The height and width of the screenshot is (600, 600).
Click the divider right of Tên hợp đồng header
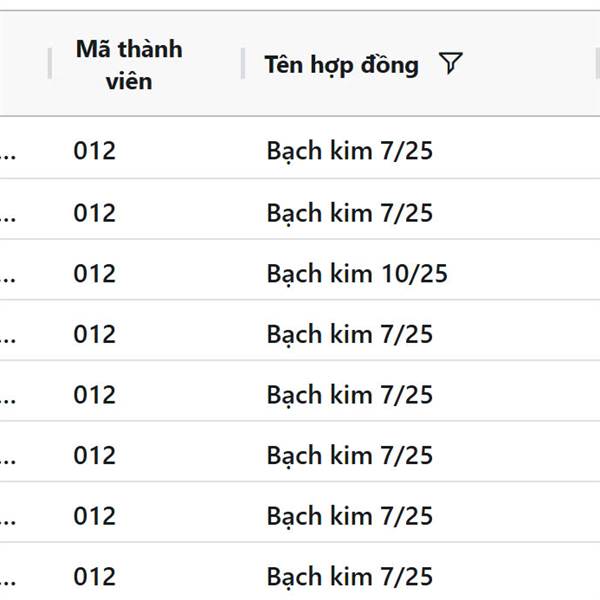coord(597,64)
